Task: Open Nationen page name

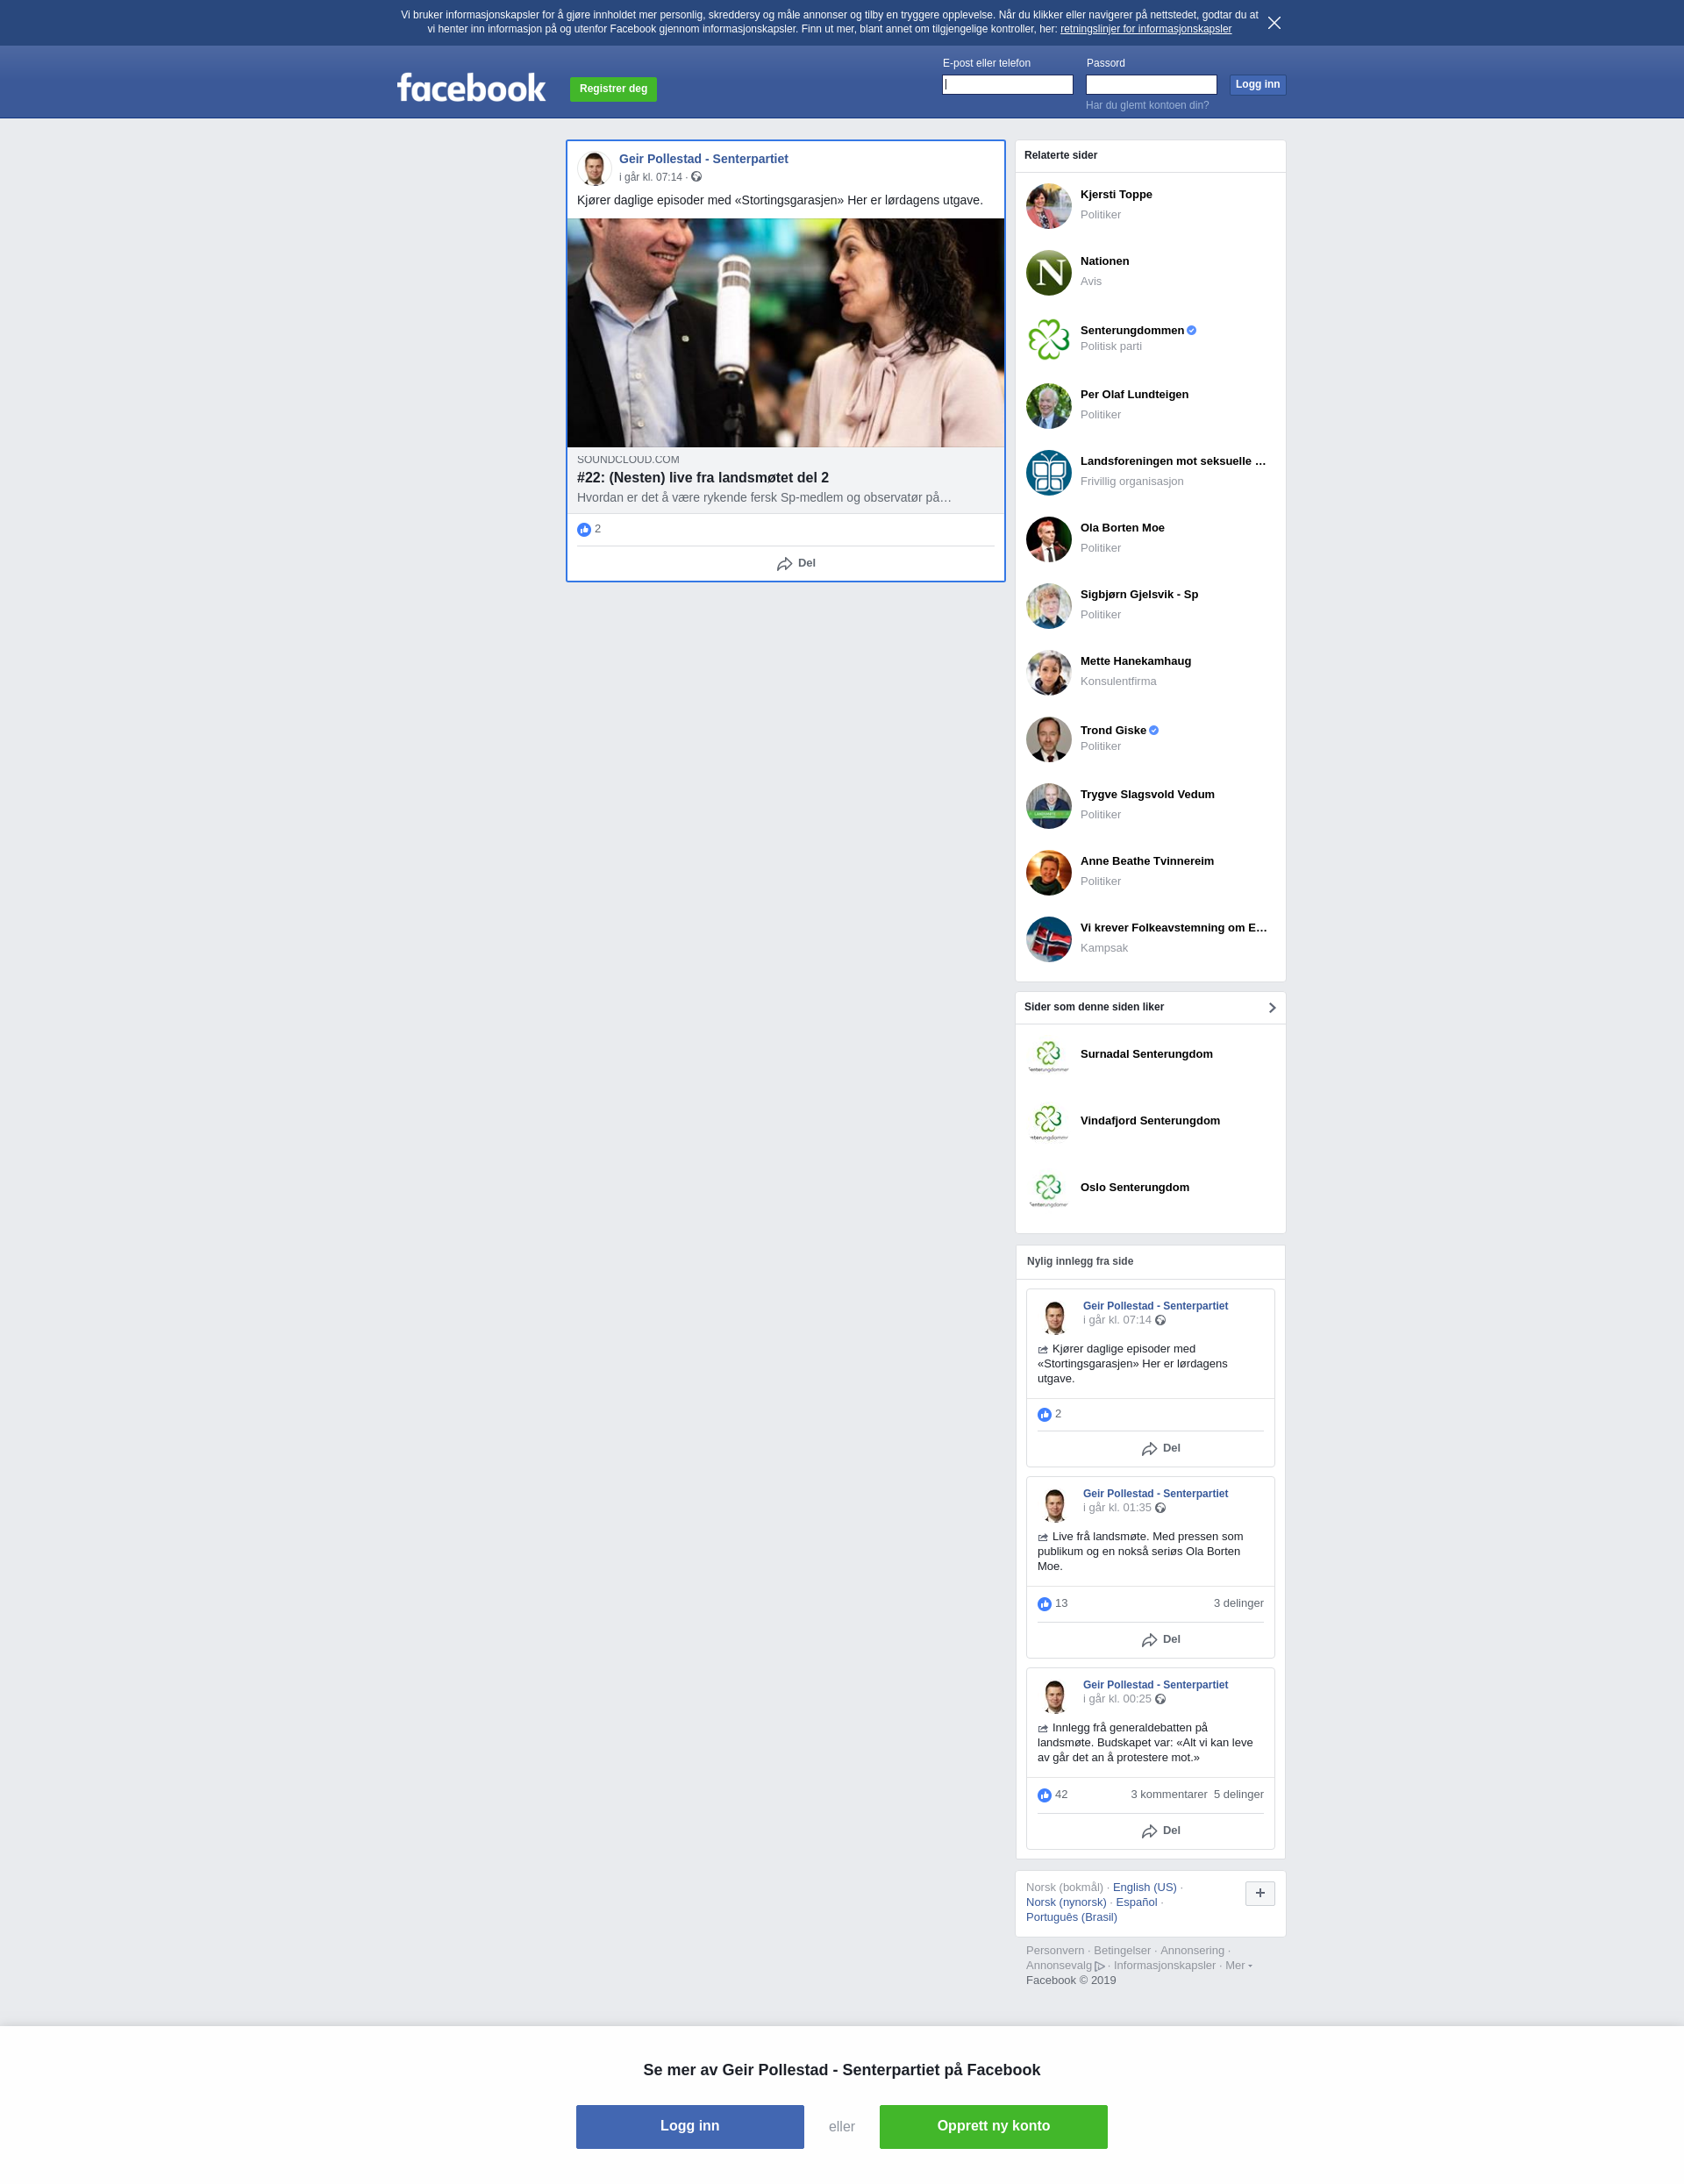Action: coord(1104,262)
